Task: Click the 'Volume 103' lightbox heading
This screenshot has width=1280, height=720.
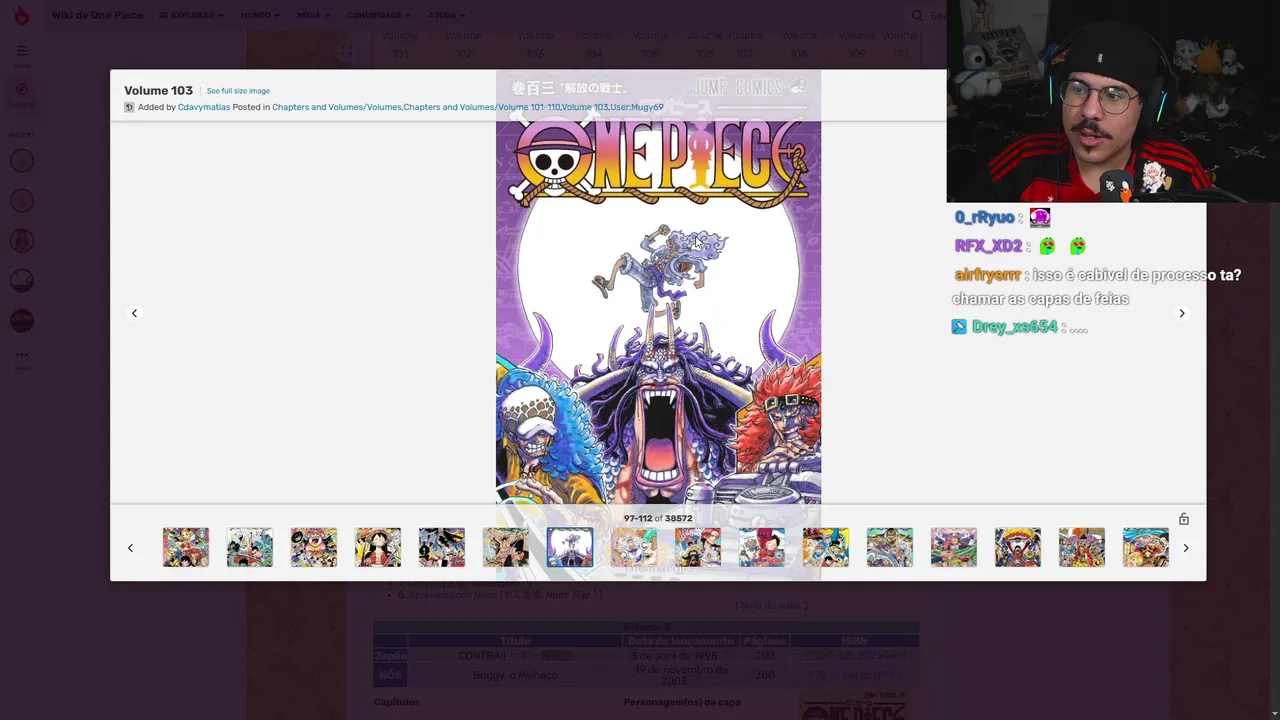Action: (158, 90)
